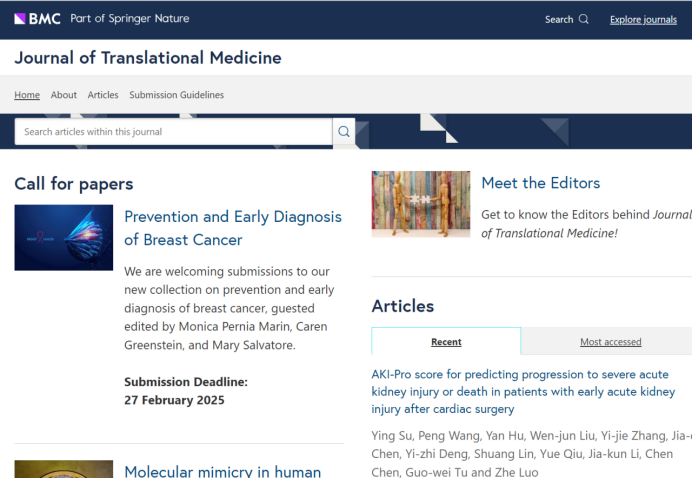The width and height of the screenshot is (693, 478).
Task: Switch to the Most accessed tab
Action: (610, 342)
